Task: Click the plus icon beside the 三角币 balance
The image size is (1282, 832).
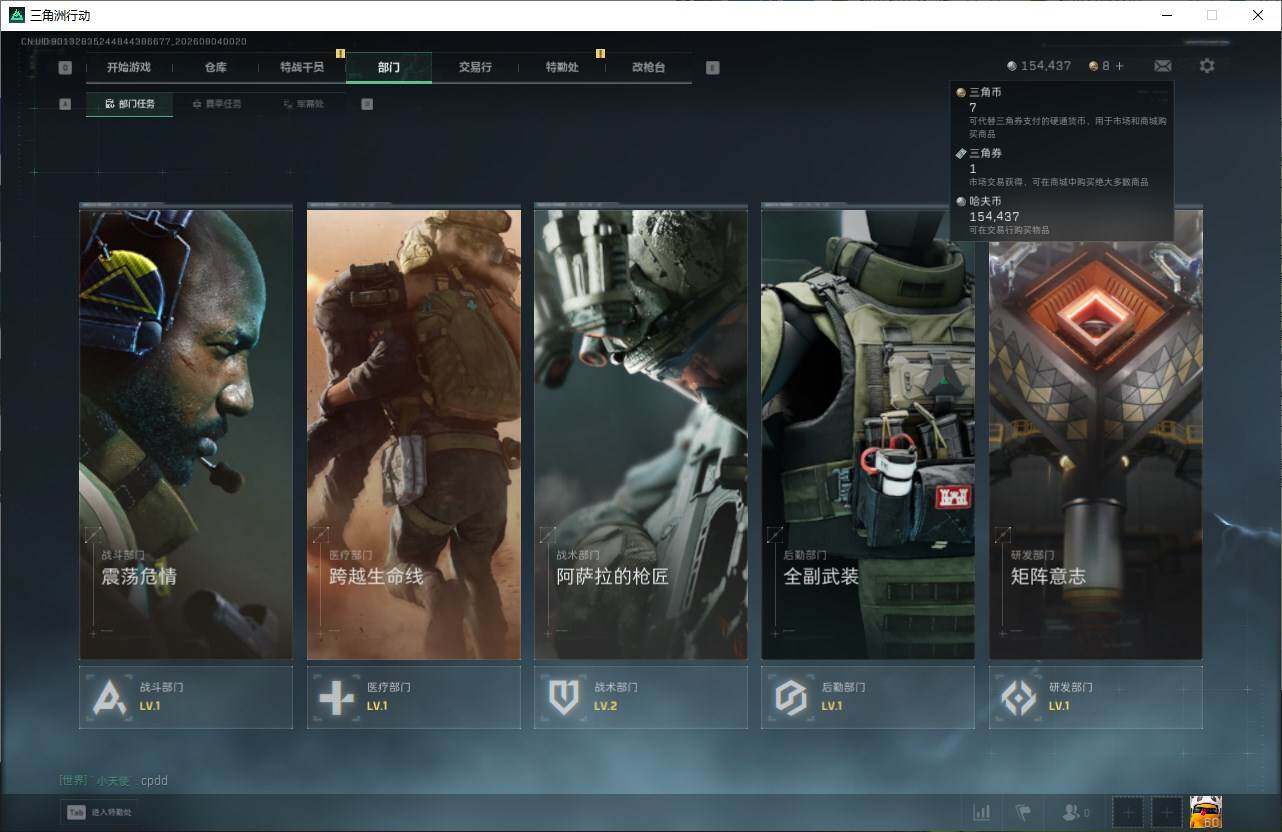Action: 1119,66
